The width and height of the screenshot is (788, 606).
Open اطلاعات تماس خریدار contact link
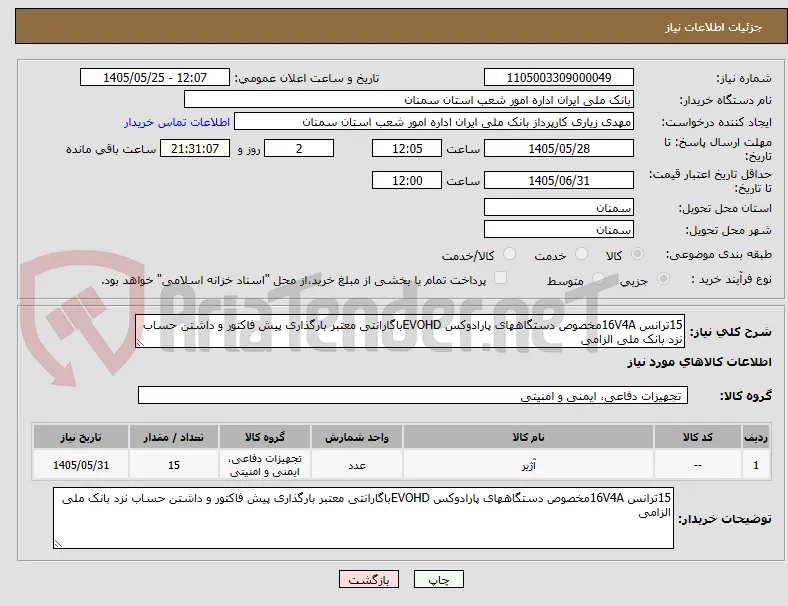click(177, 122)
